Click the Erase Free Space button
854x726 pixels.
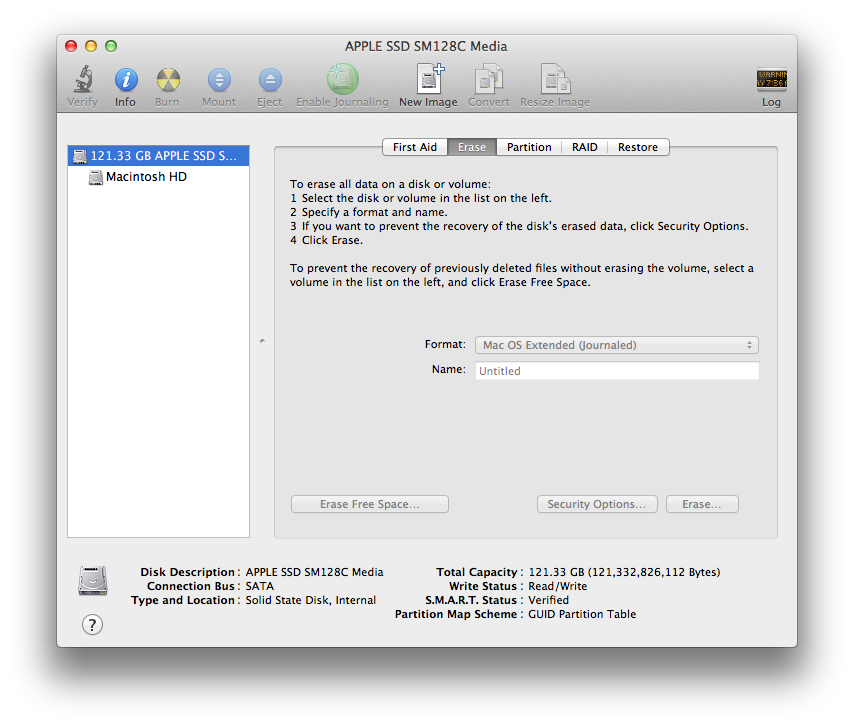point(370,504)
